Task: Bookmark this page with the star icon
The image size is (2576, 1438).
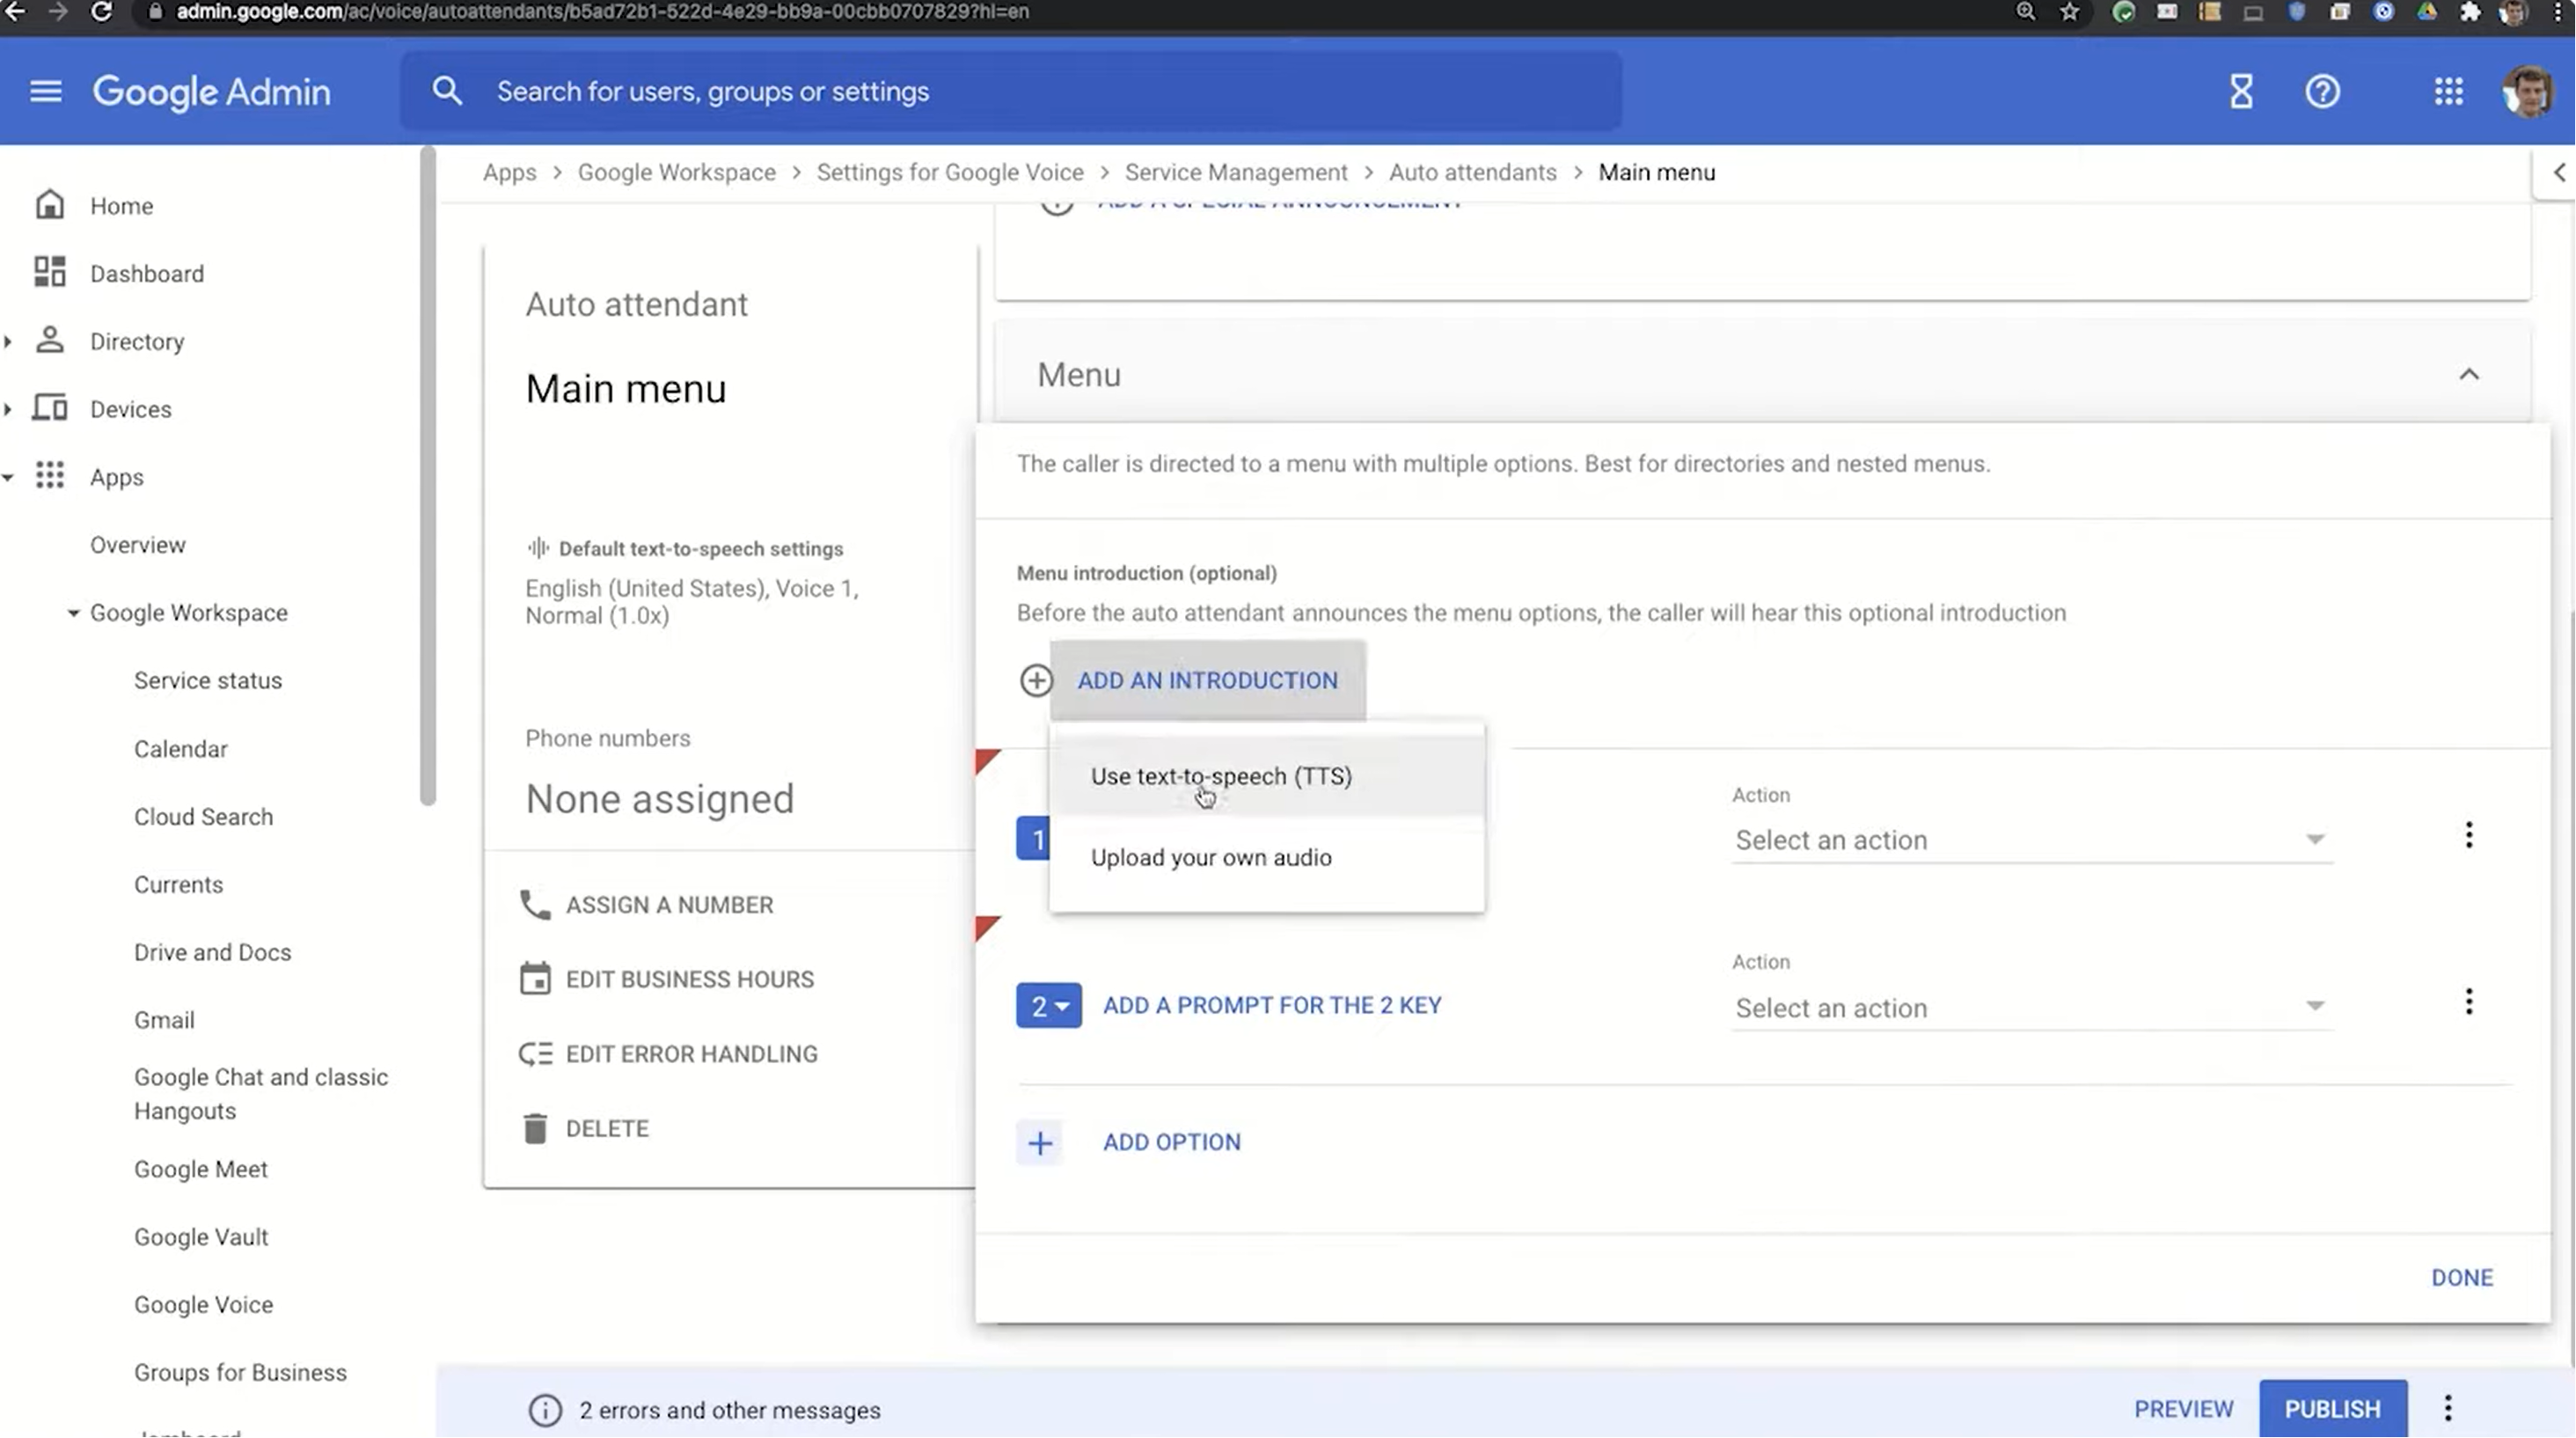Action: coord(2069,12)
